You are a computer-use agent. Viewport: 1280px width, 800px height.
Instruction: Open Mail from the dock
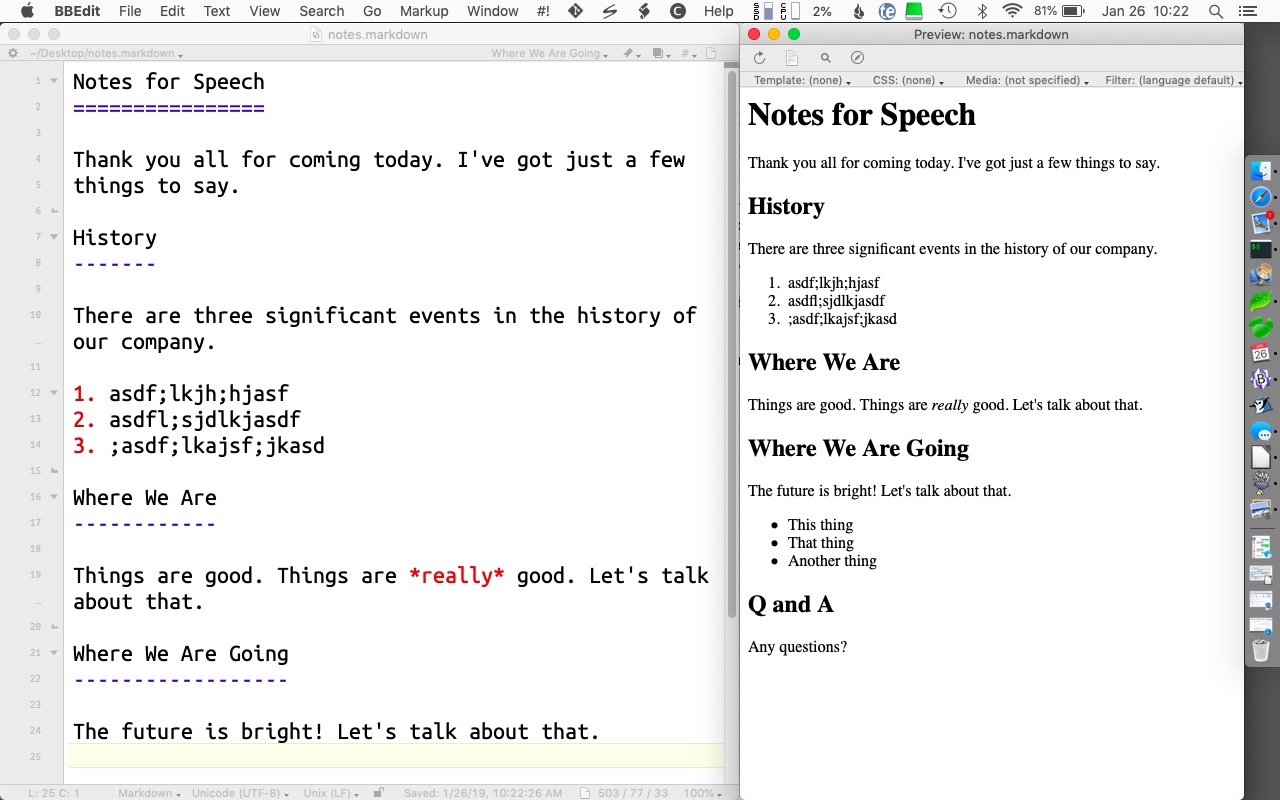click(x=1261, y=222)
